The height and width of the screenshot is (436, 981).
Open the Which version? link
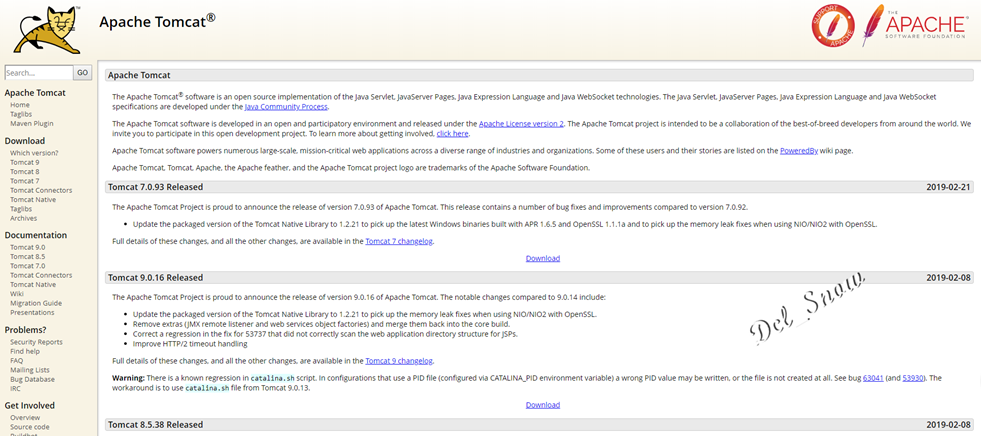(34, 153)
